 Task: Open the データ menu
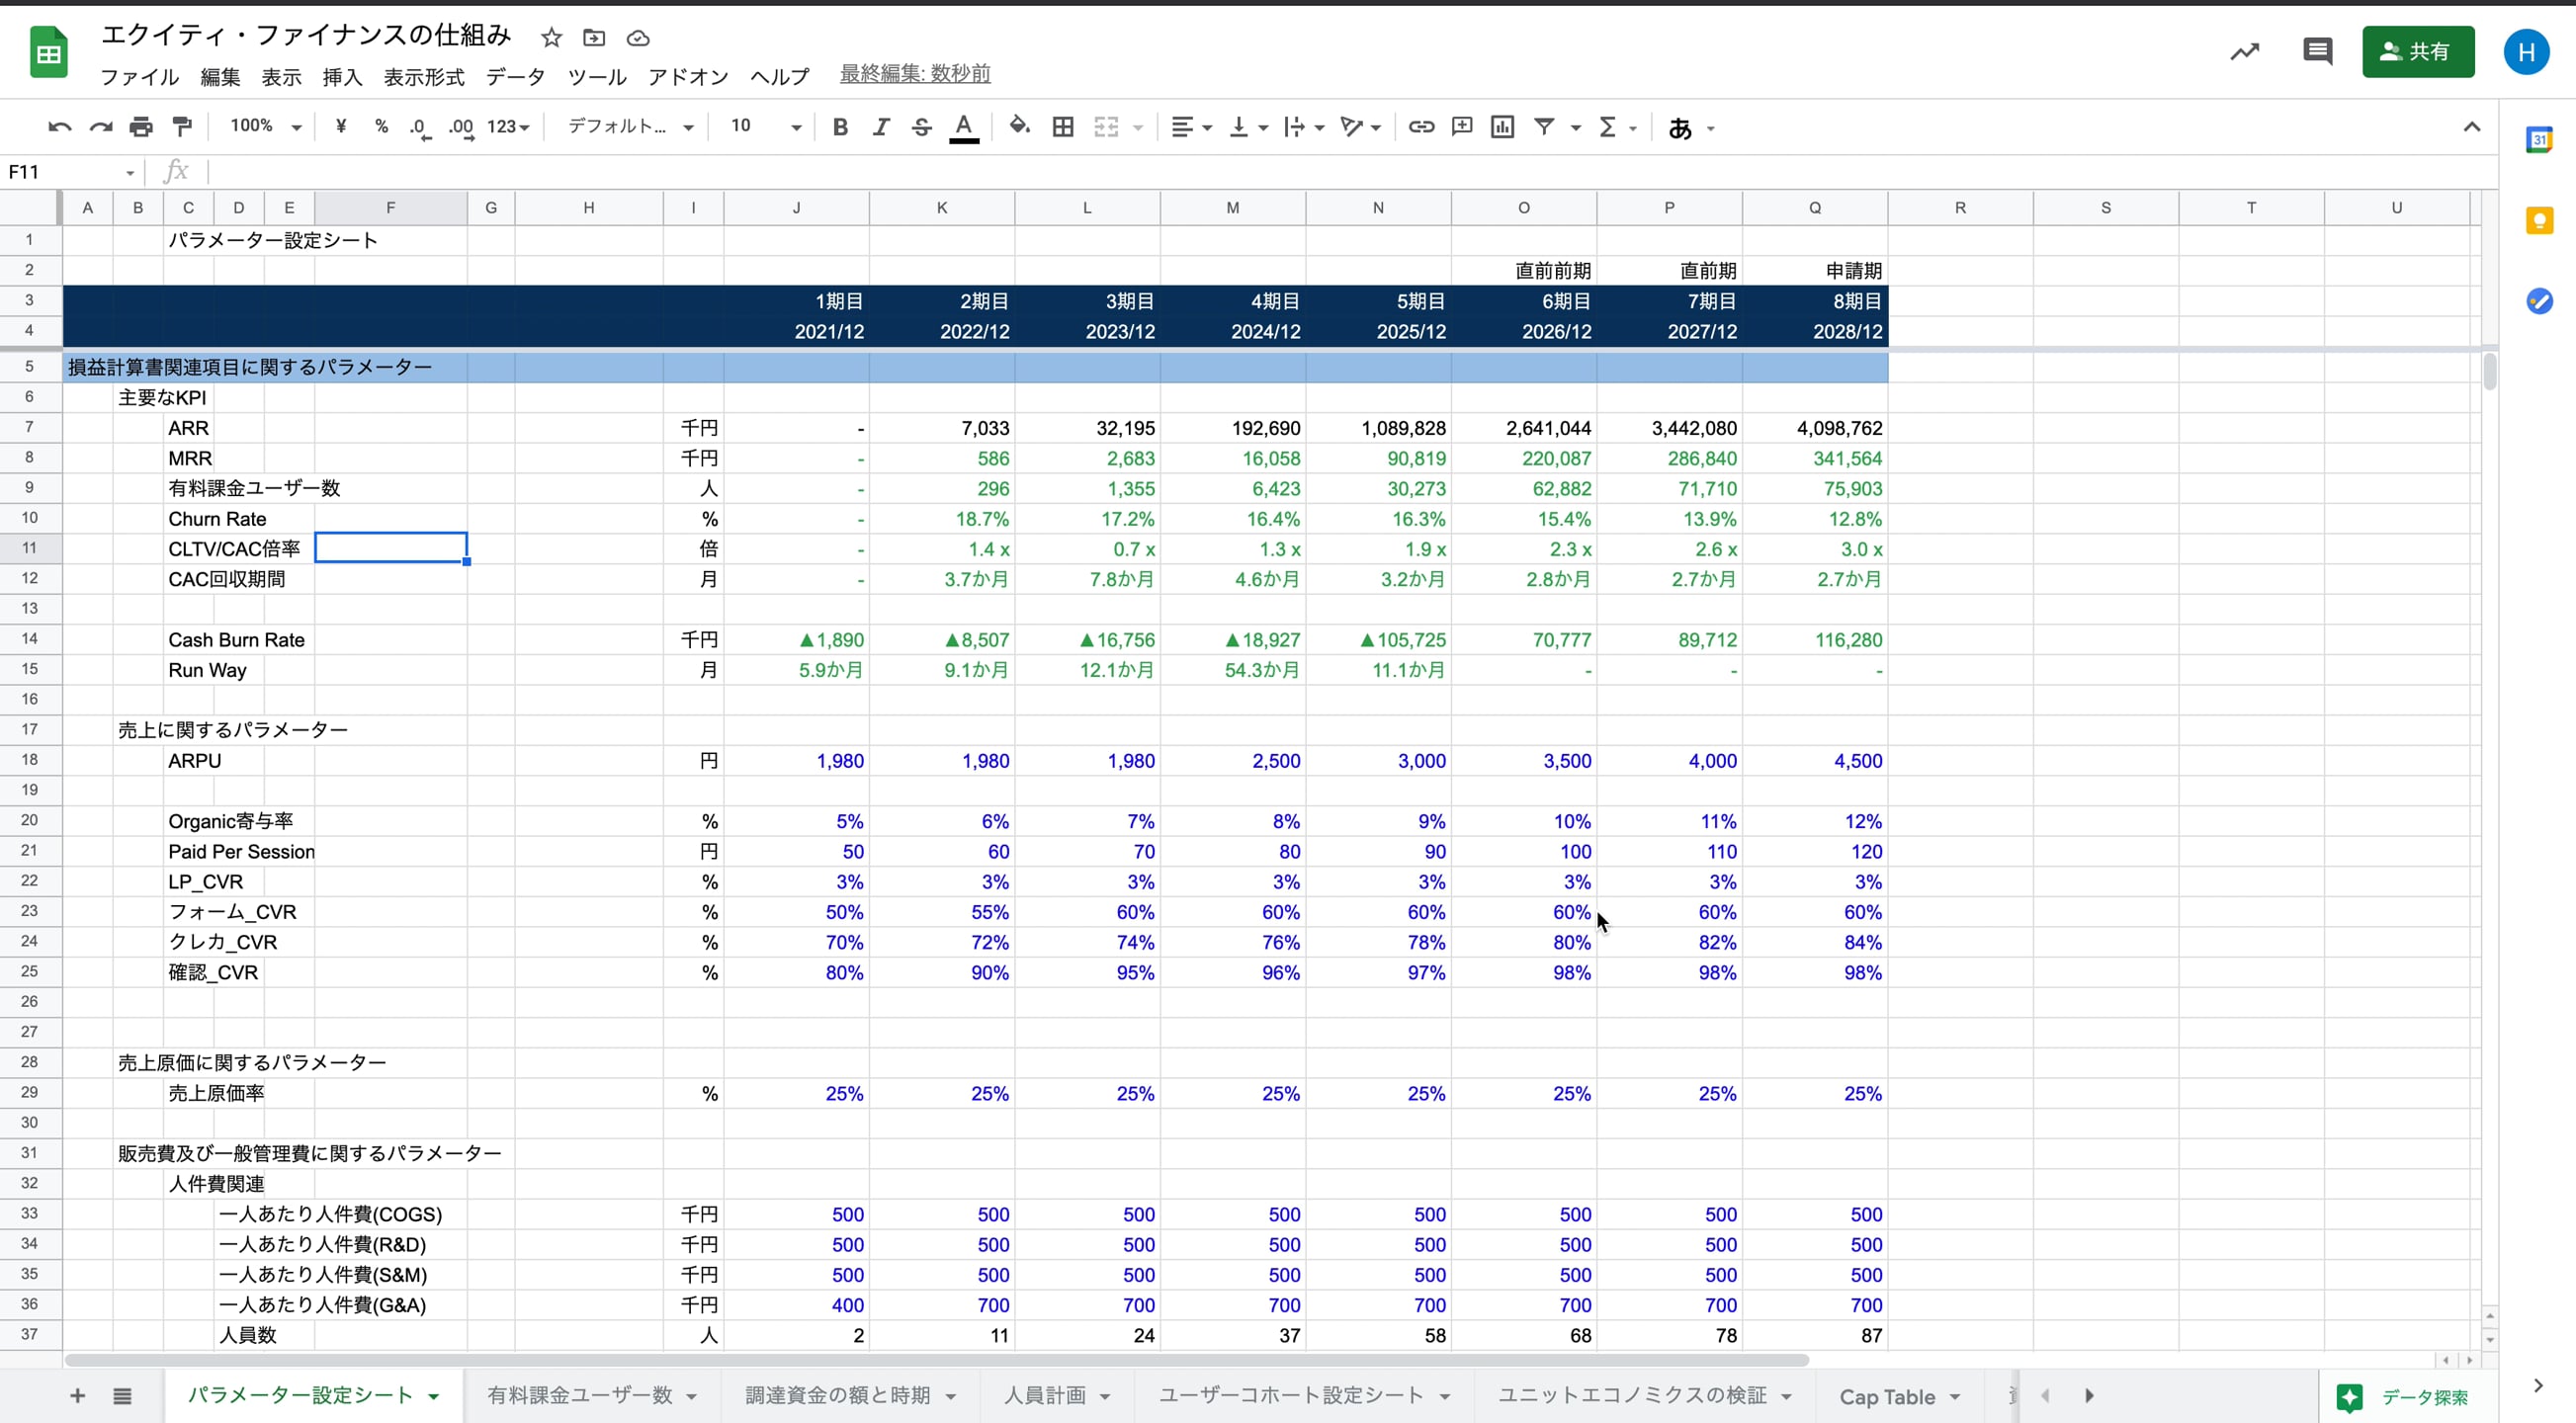[x=515, y=77]
